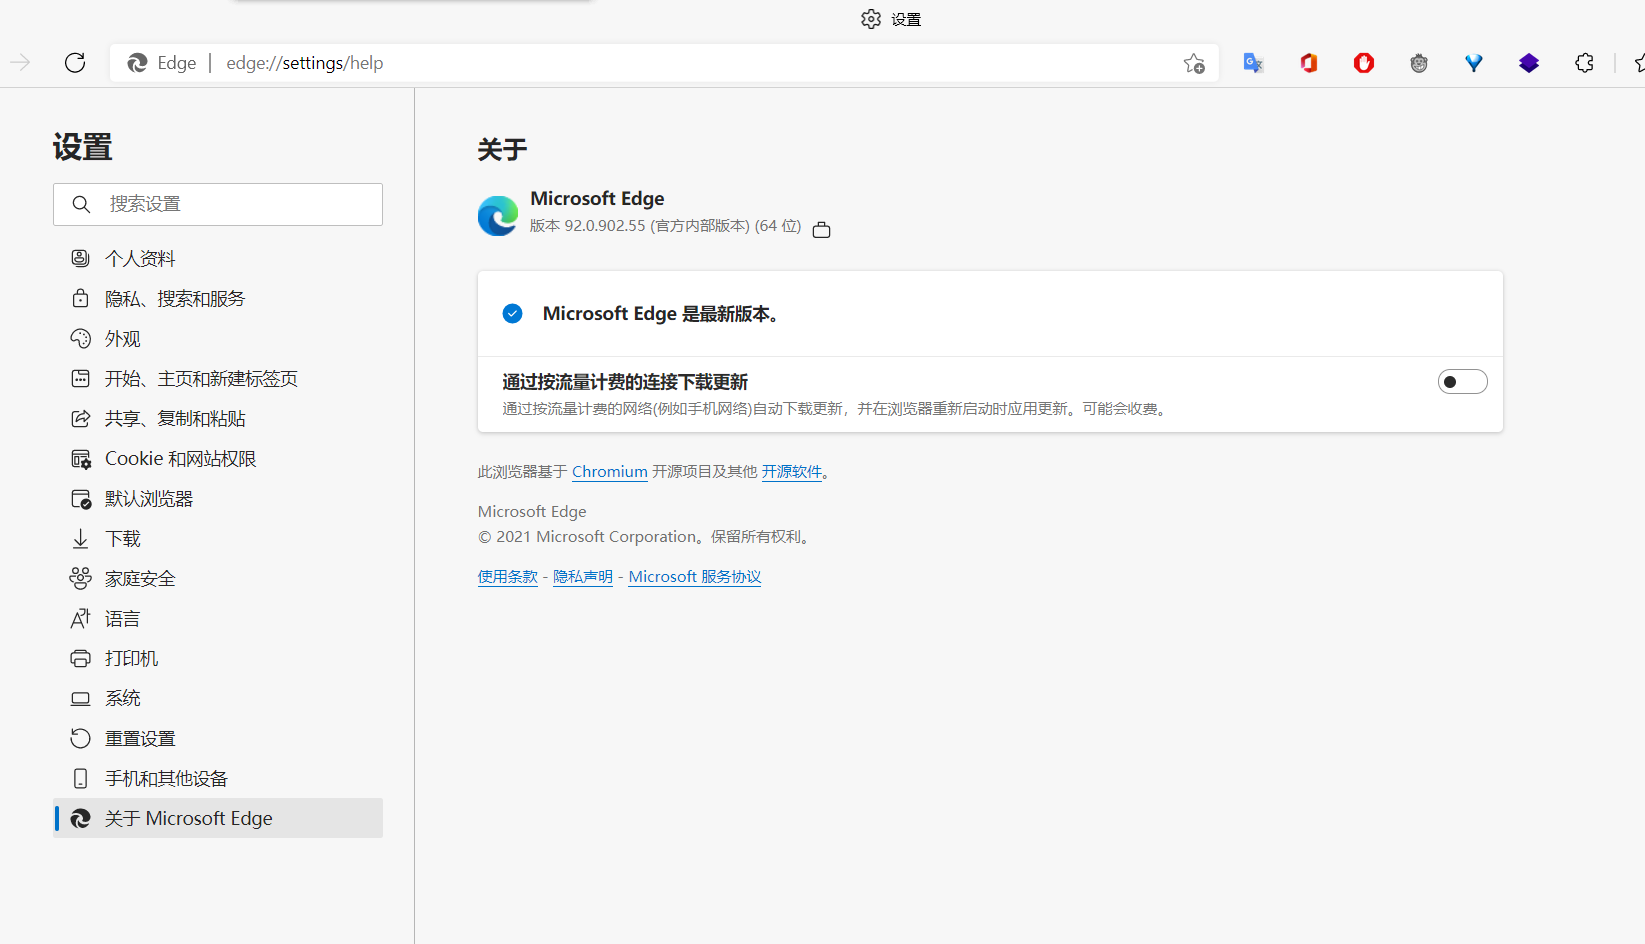1645x944 pixels.
Task: Open Google Translate extension icon
Action: 1253,63
